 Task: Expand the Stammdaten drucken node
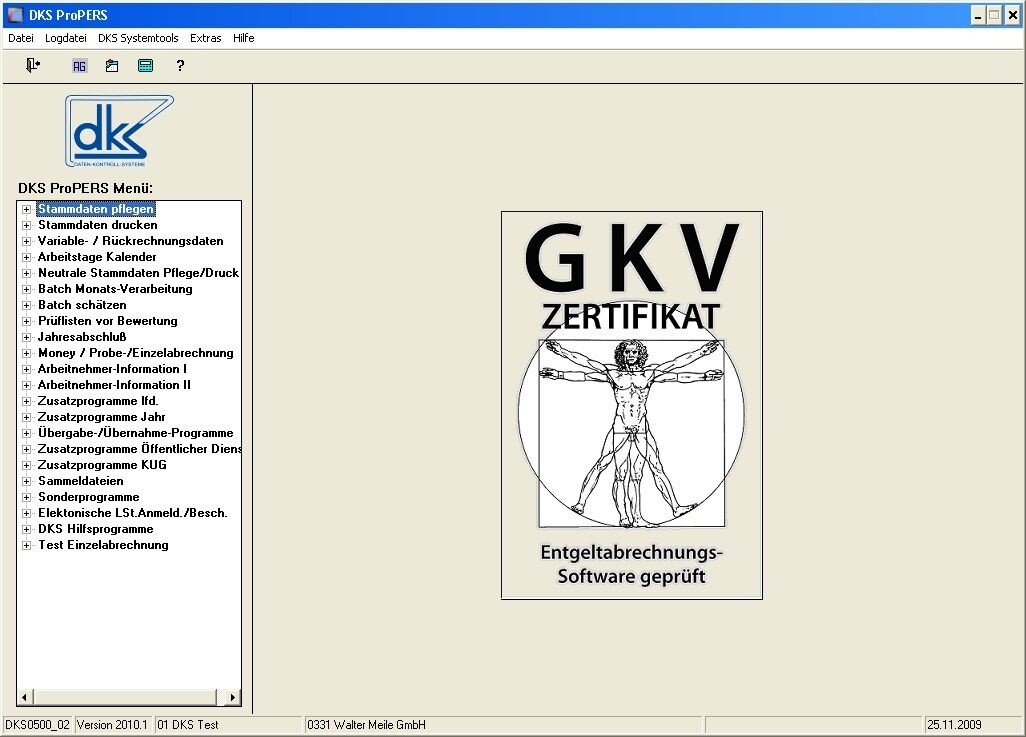pyautogui.click(x=26, y=225)
